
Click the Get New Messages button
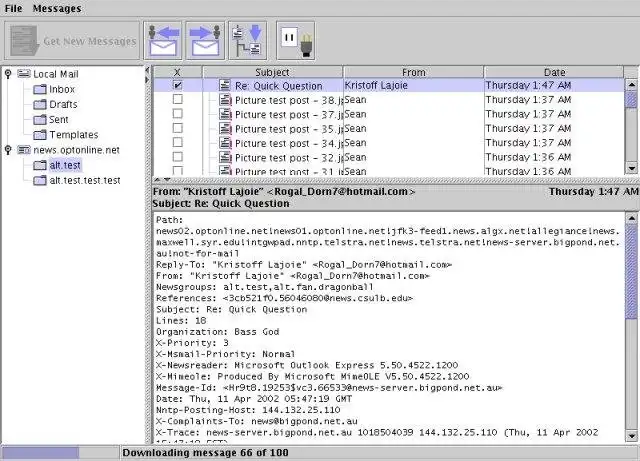[72, 41]
